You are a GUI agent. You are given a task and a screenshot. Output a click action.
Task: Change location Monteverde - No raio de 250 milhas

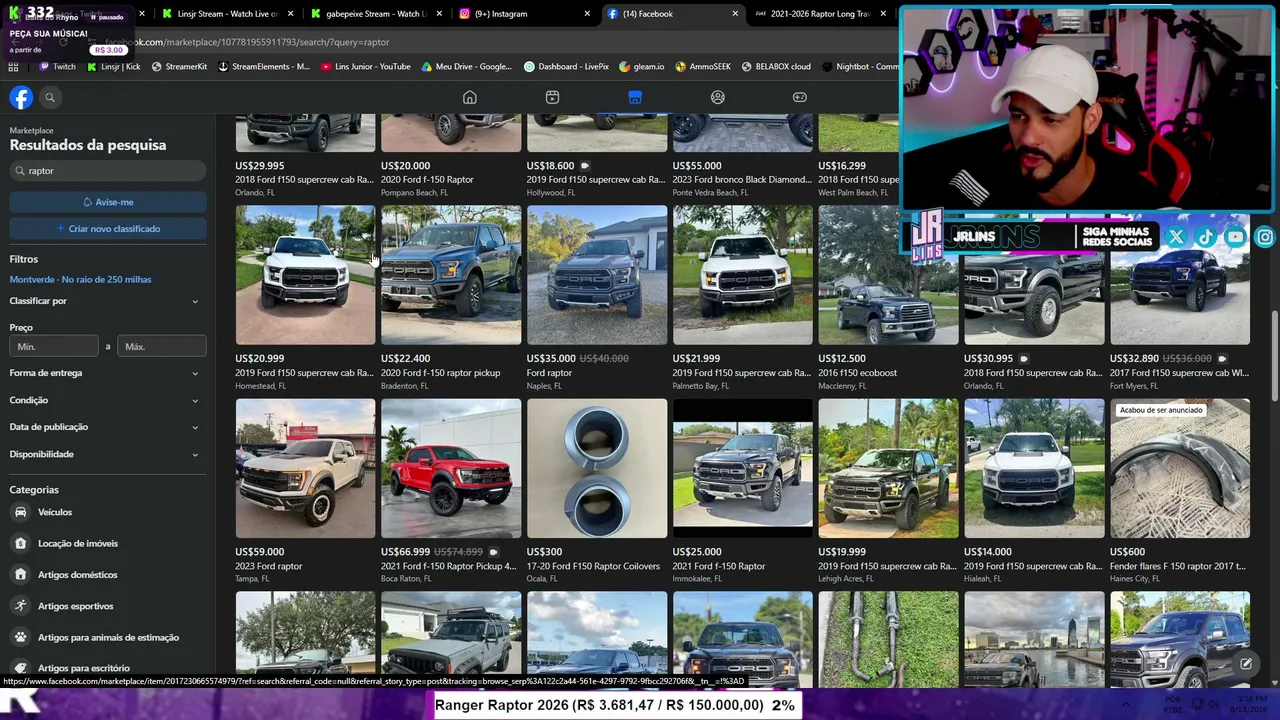[80, 280]
